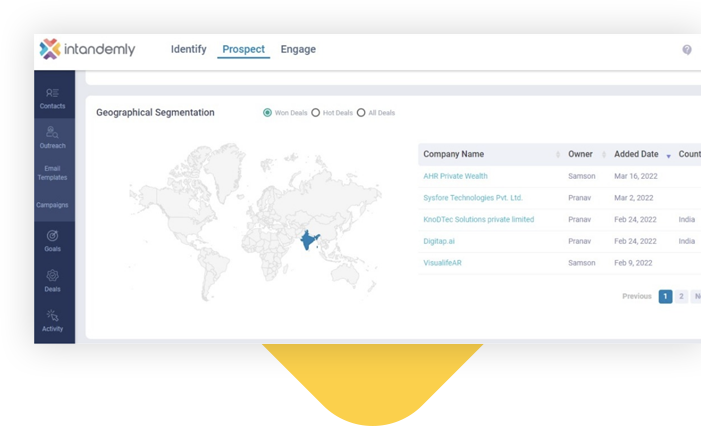Select the Hot Deals radio button

(x=316, y=113)
